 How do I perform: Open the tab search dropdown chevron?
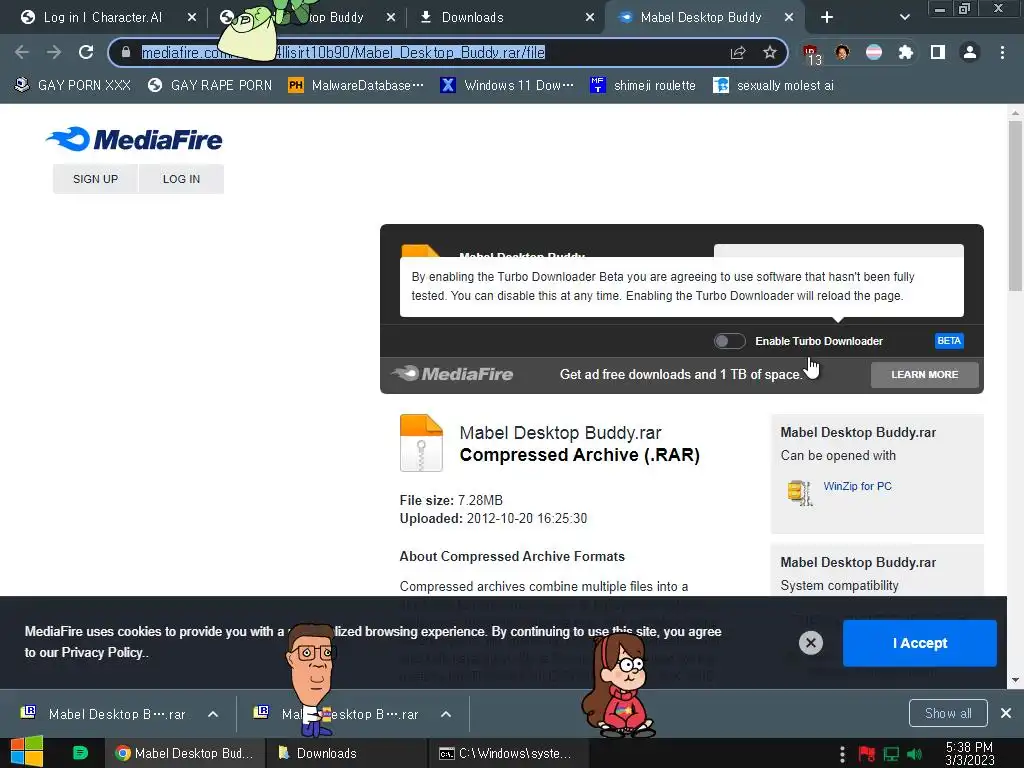tap(904, 17)
